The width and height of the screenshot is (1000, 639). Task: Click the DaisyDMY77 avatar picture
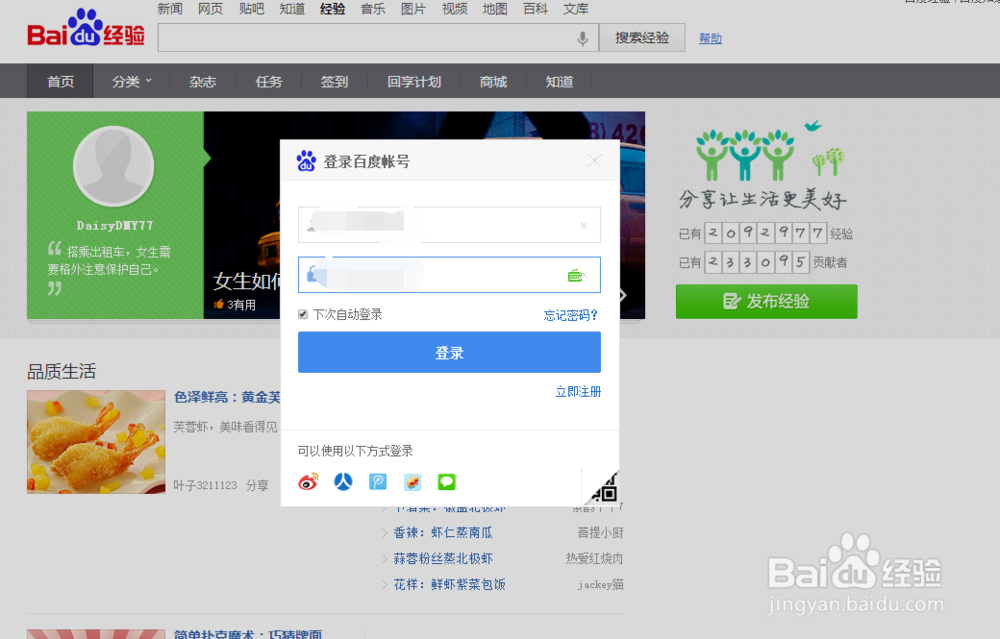coord(114,166)
